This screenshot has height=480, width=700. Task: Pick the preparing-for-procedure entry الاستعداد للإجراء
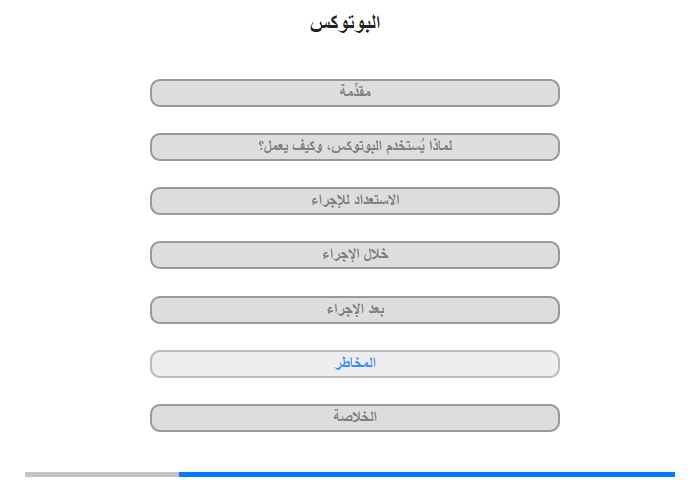pos(355,200)
